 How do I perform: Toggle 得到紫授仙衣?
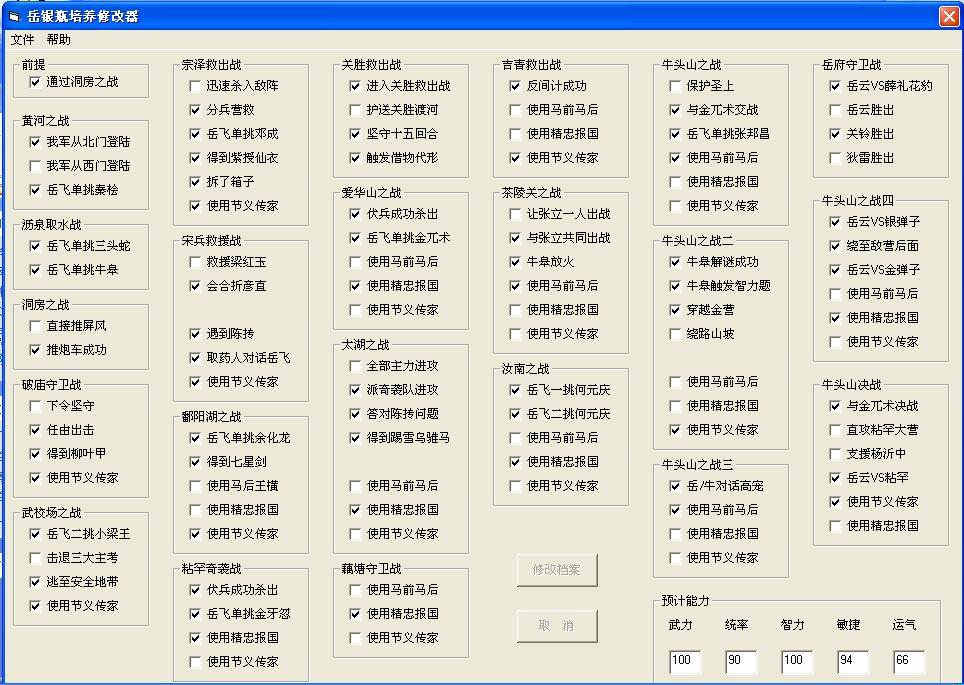tap(195, 158)
